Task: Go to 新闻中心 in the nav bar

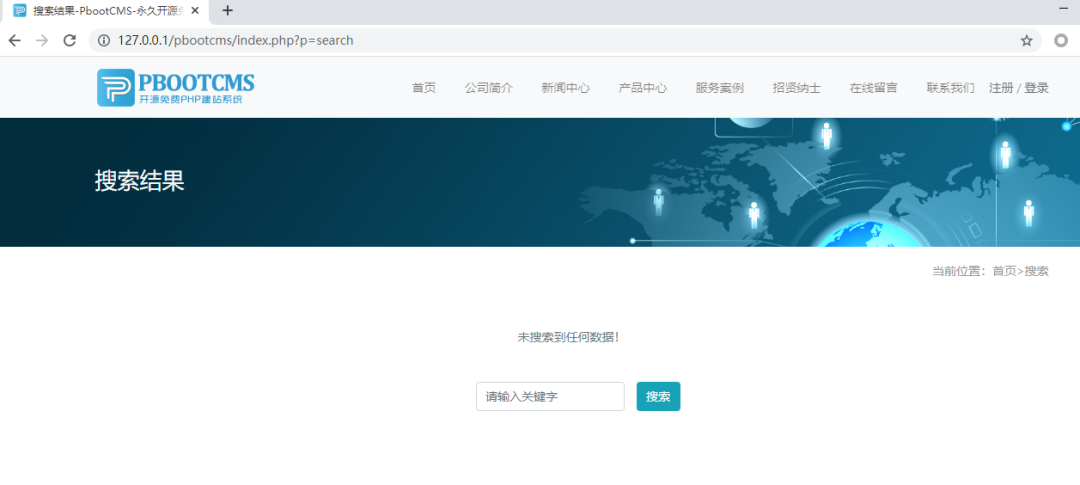Action: [x=565, y=87]
